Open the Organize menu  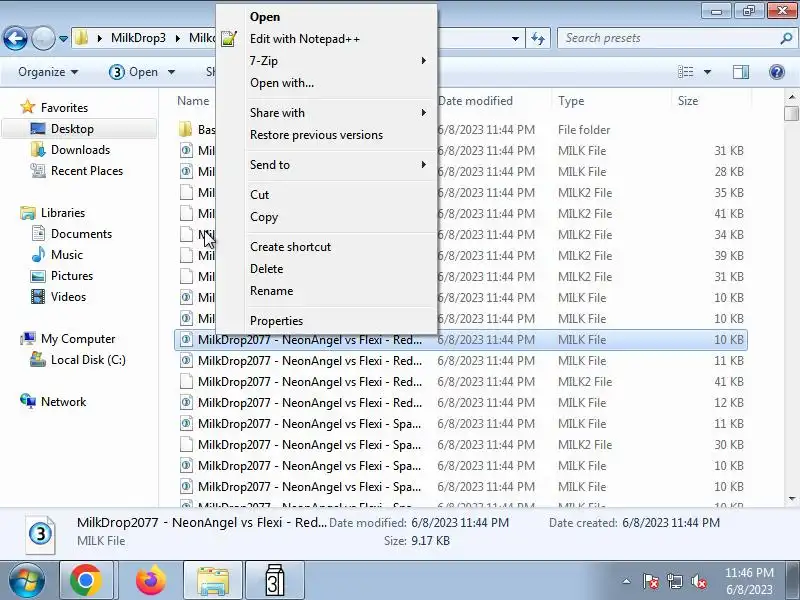[48, 72]
